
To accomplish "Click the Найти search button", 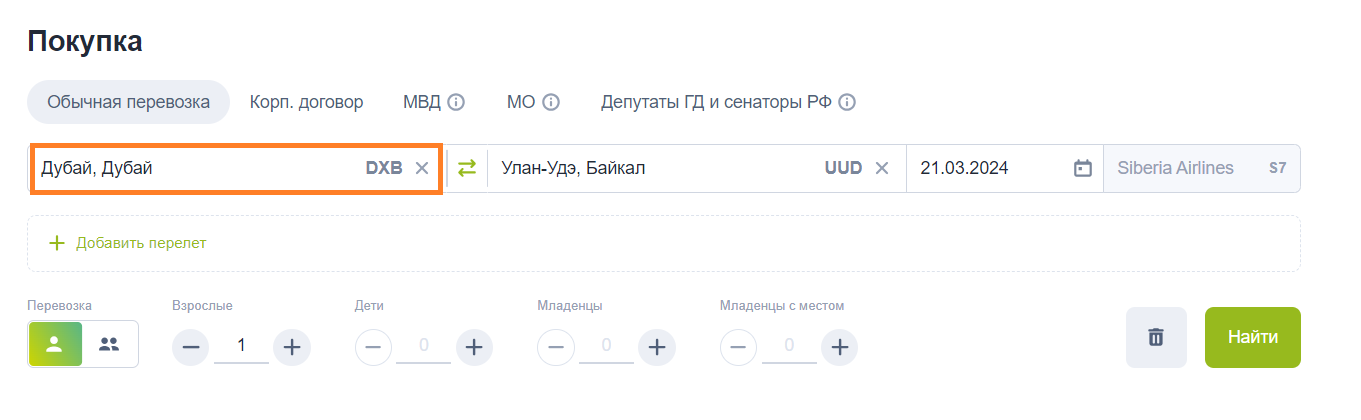I will (1253, 337).
